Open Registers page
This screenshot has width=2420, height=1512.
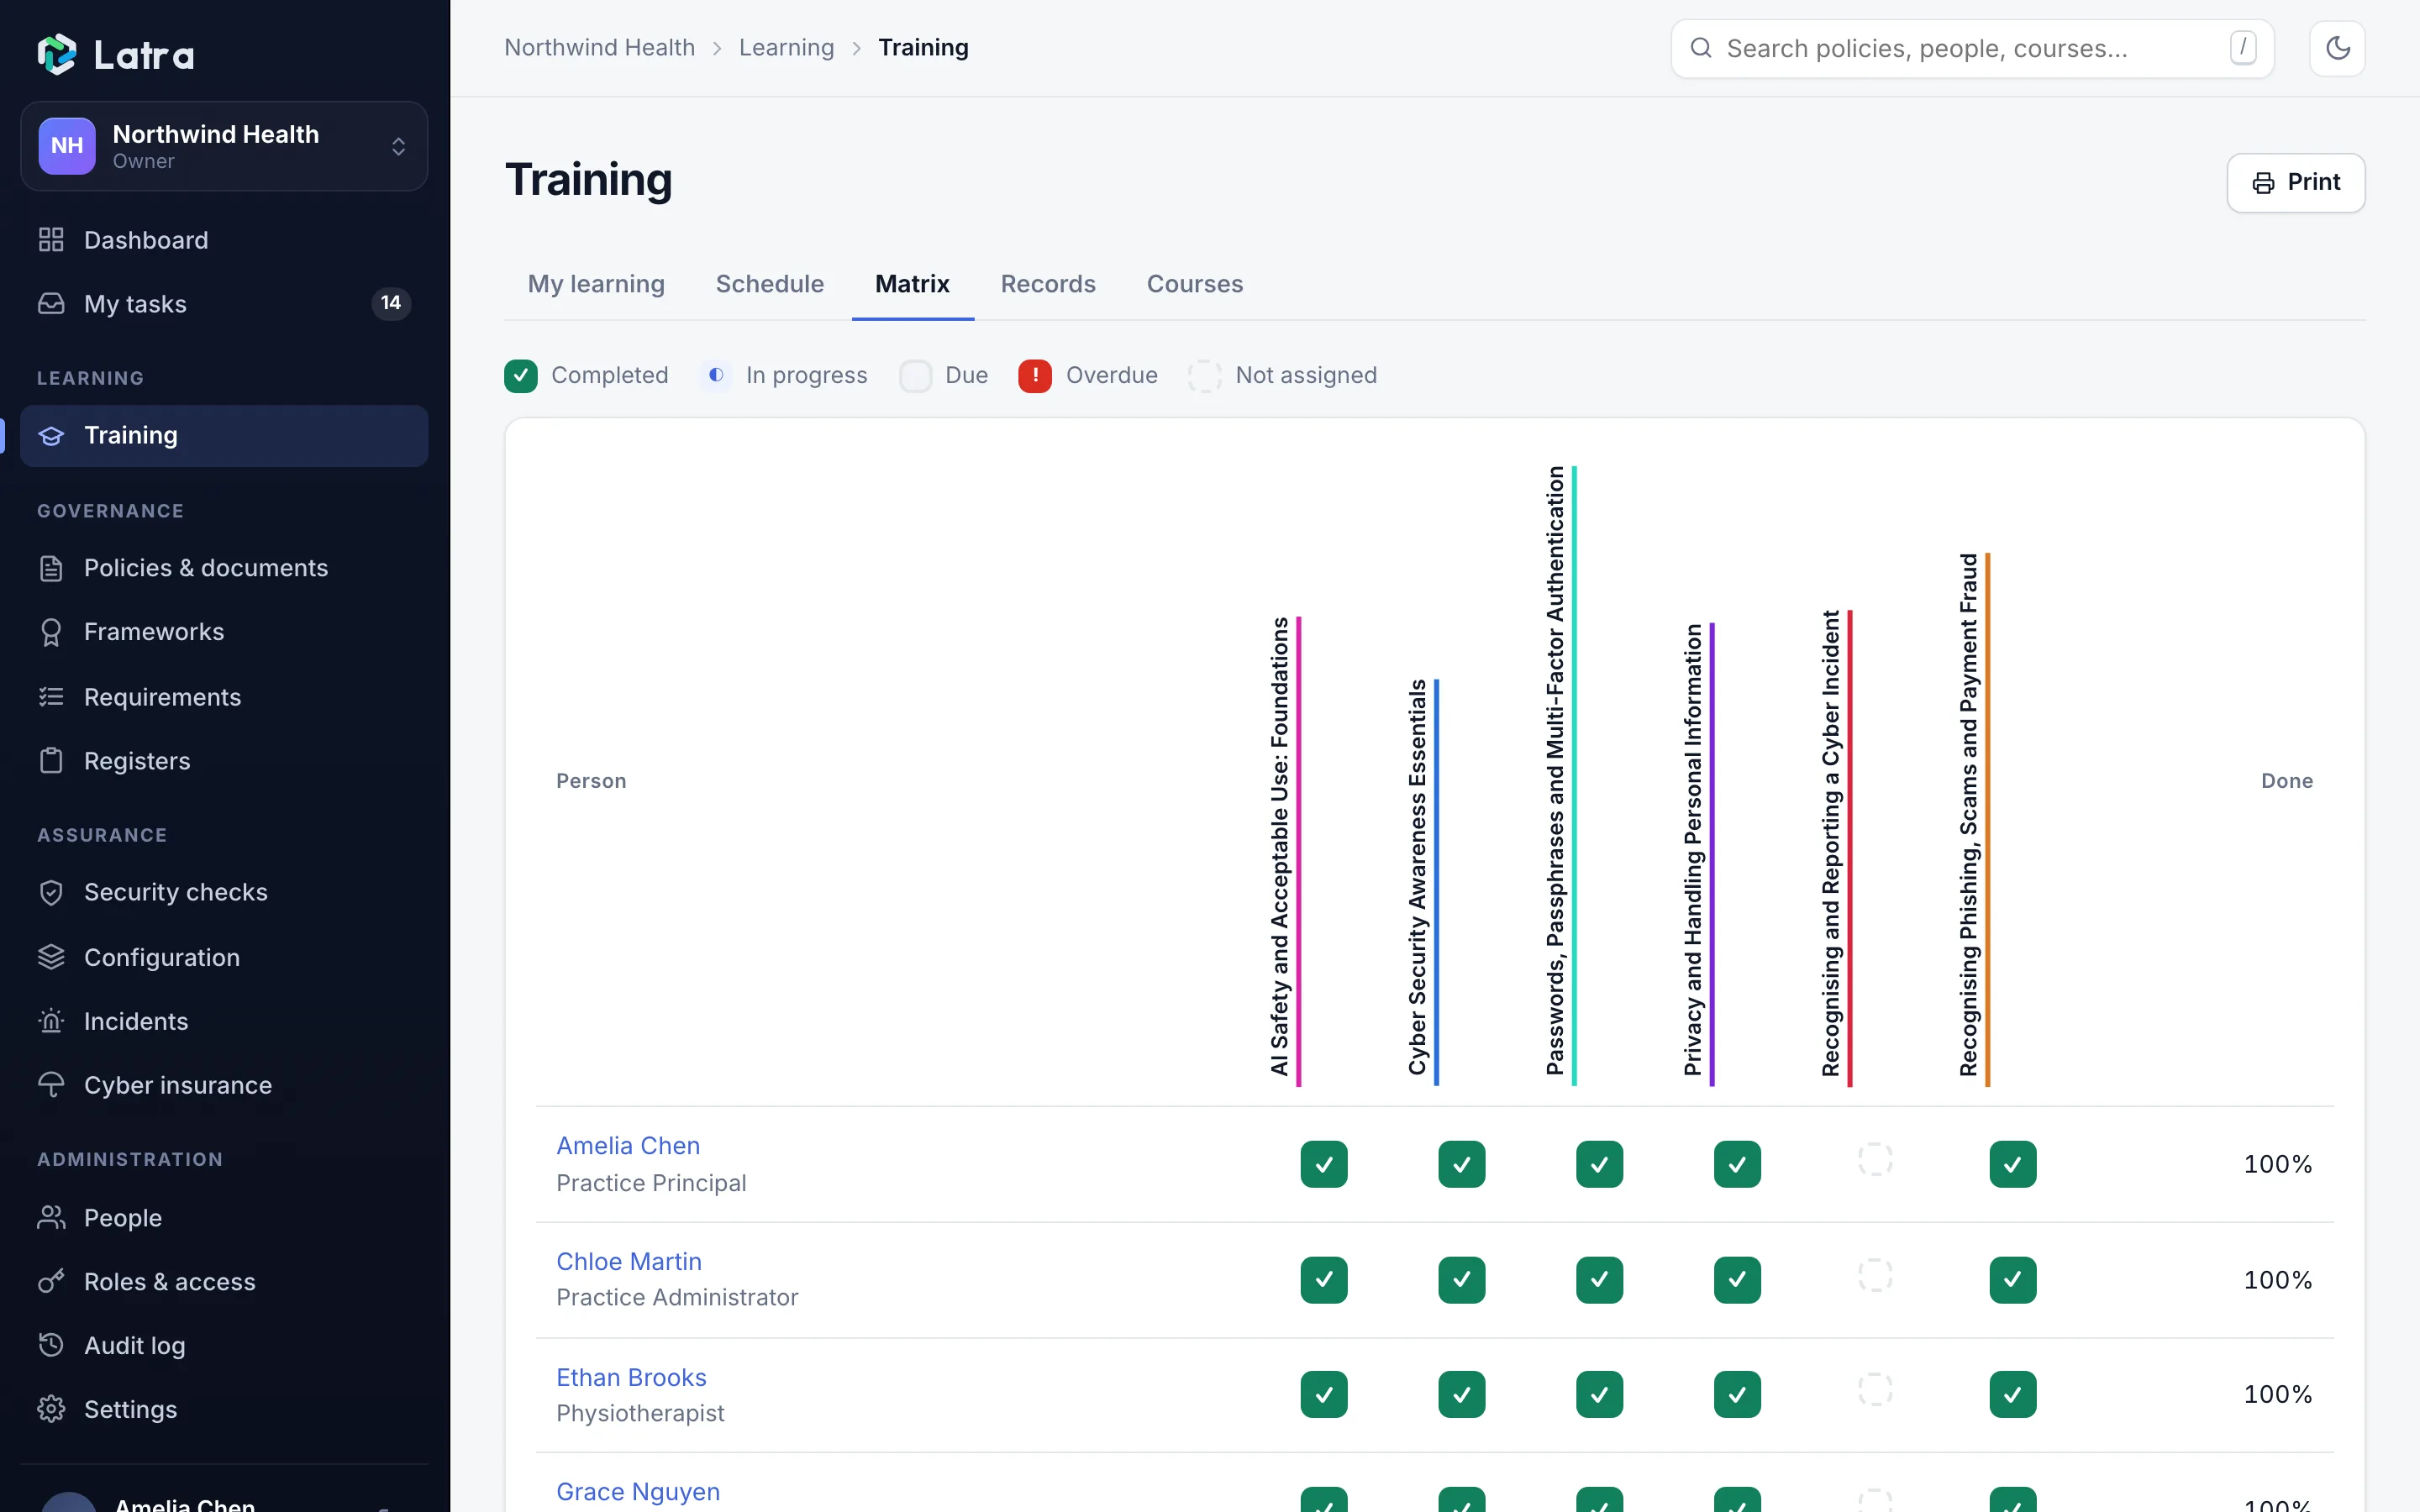[x=224, y=761]
